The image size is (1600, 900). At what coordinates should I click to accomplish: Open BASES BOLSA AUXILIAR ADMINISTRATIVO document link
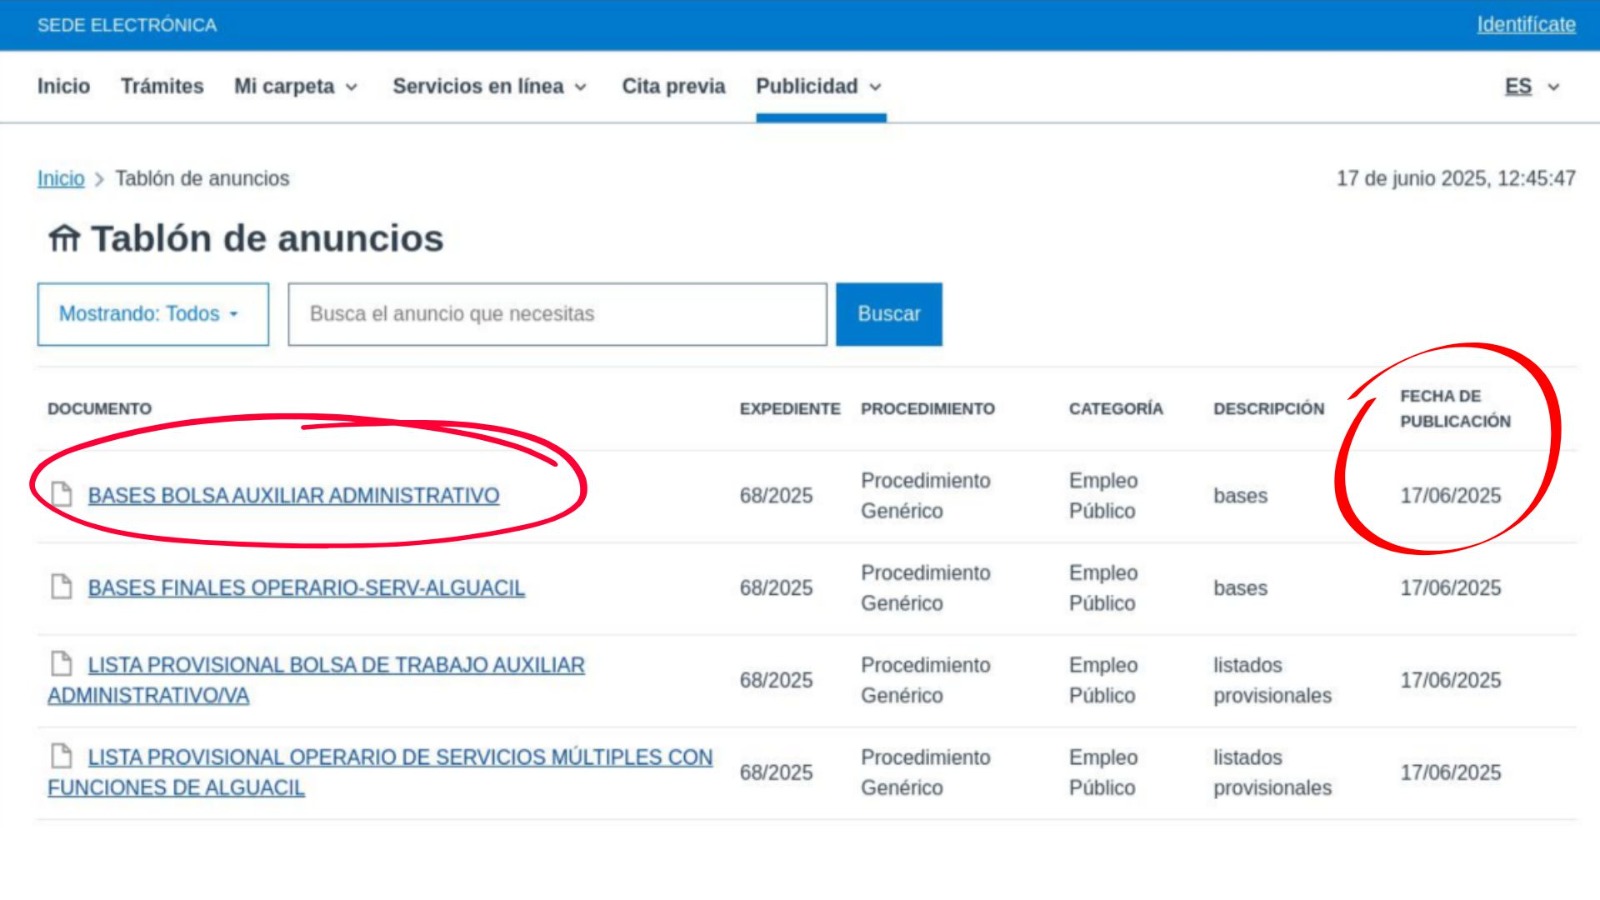tap(293, 496)
